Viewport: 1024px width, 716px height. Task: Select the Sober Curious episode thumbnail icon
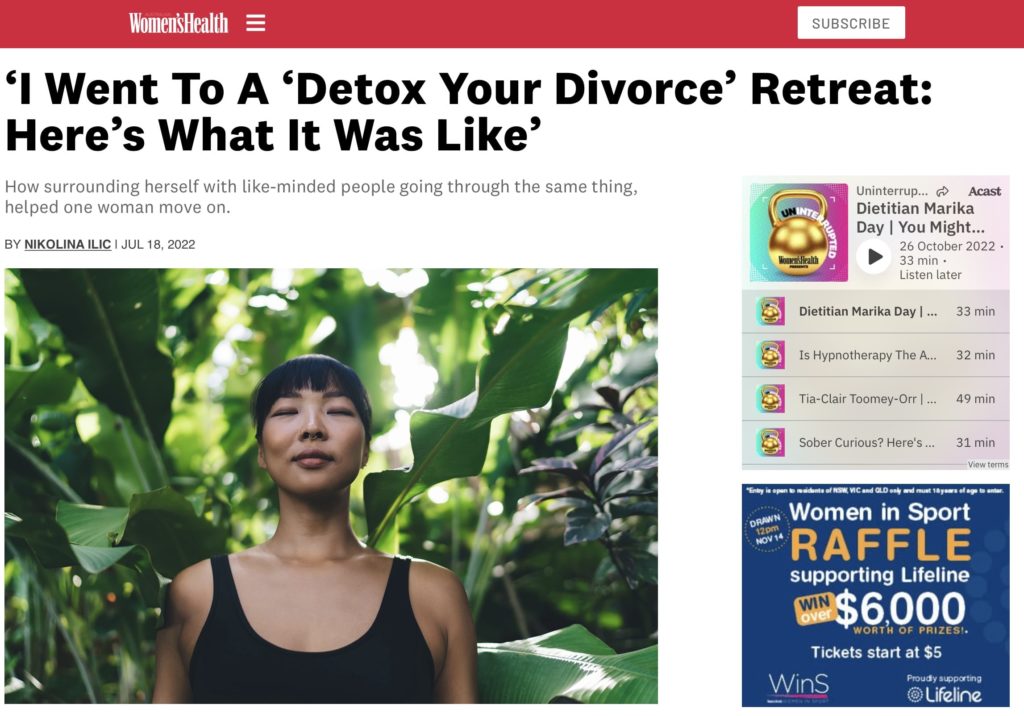(x=770, y=442)
